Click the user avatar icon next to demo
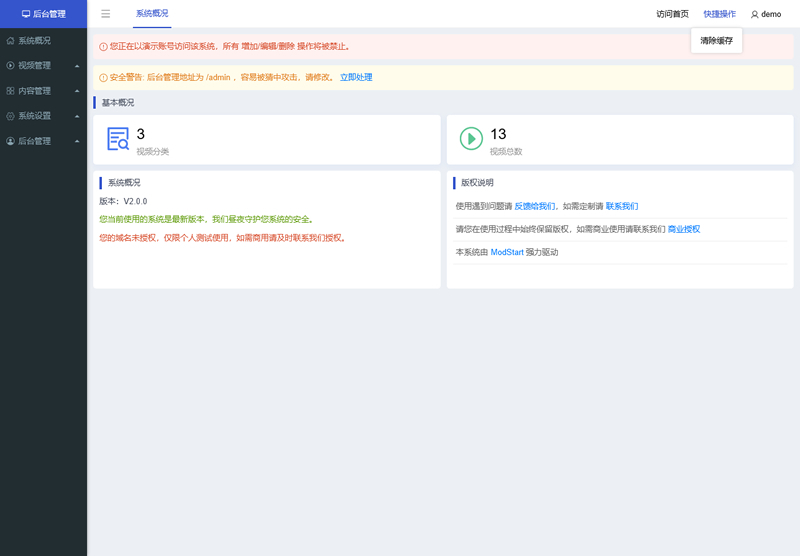This screenshot has width=800, height=556. pos(755,15)
